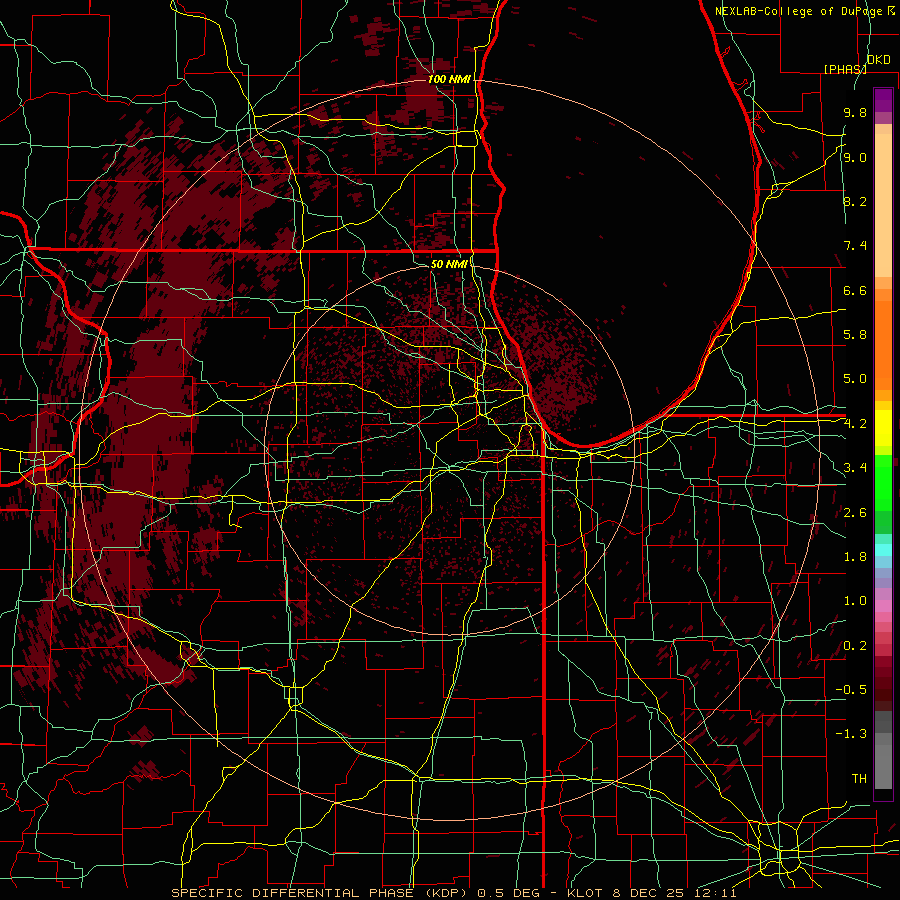The width and height of the screenshot is (900, 900).
Task: Click the 8.2 scale value
Action: pyautogui.click(x=855, y=201)
